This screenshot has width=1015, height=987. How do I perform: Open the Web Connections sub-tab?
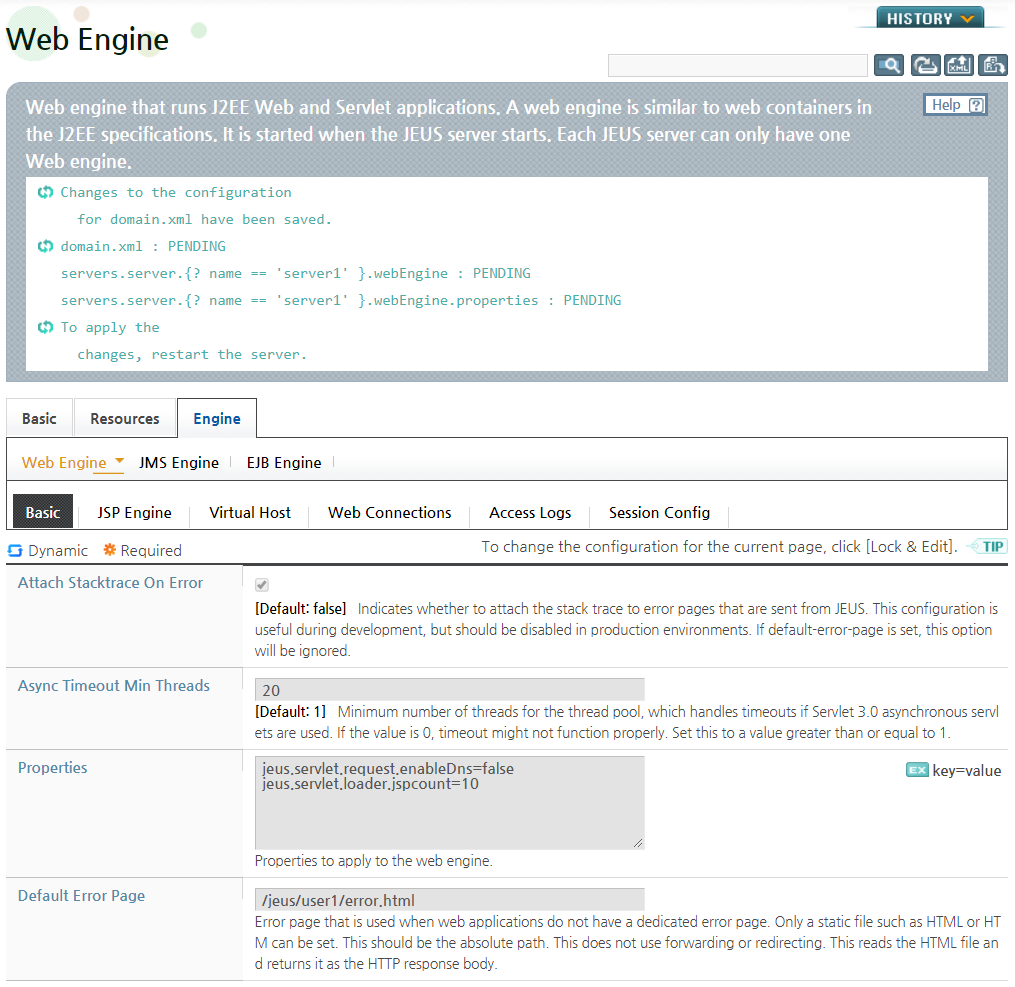click(x=390, y=513)
